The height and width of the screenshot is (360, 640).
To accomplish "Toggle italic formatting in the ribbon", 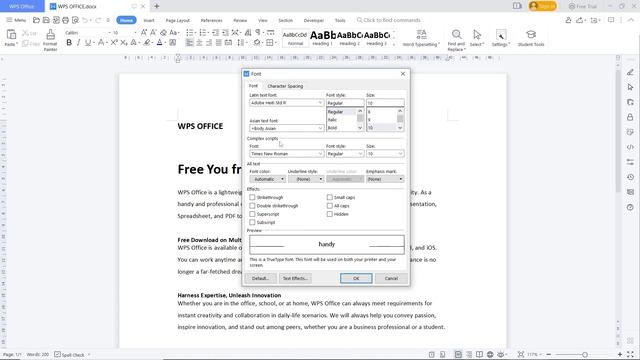I will click(x=78, y=42).
